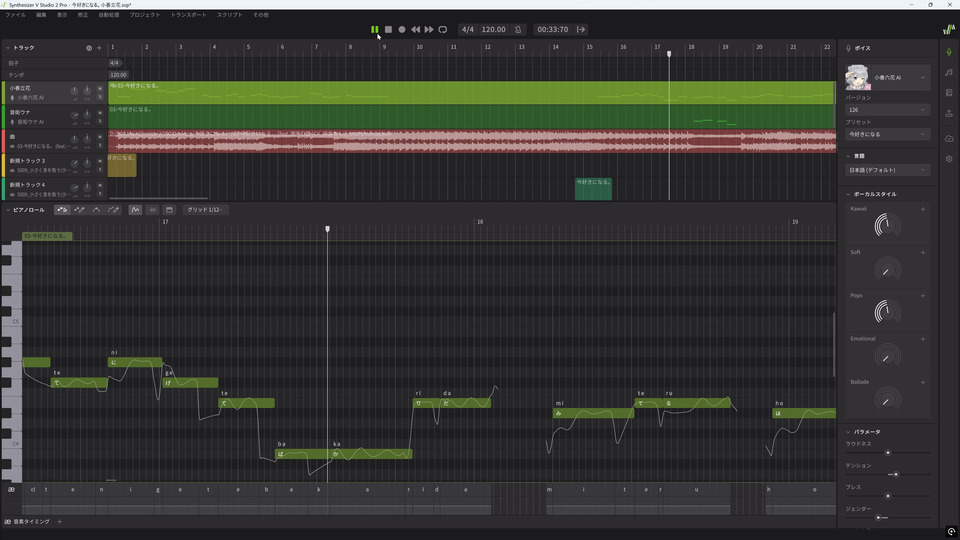The height and width of the screenshot is (540, 960).
Task: Mute the 小春立花 track
Action: tap(100, 89)
